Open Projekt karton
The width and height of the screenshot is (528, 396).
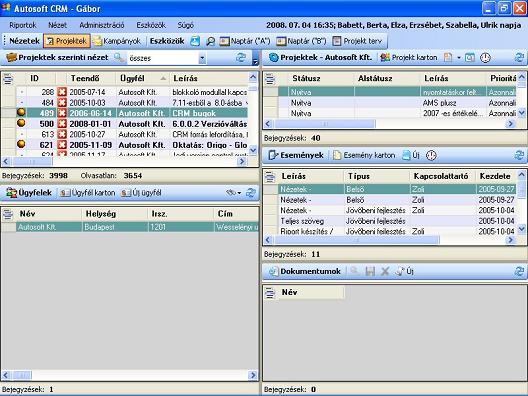[408, 58]
